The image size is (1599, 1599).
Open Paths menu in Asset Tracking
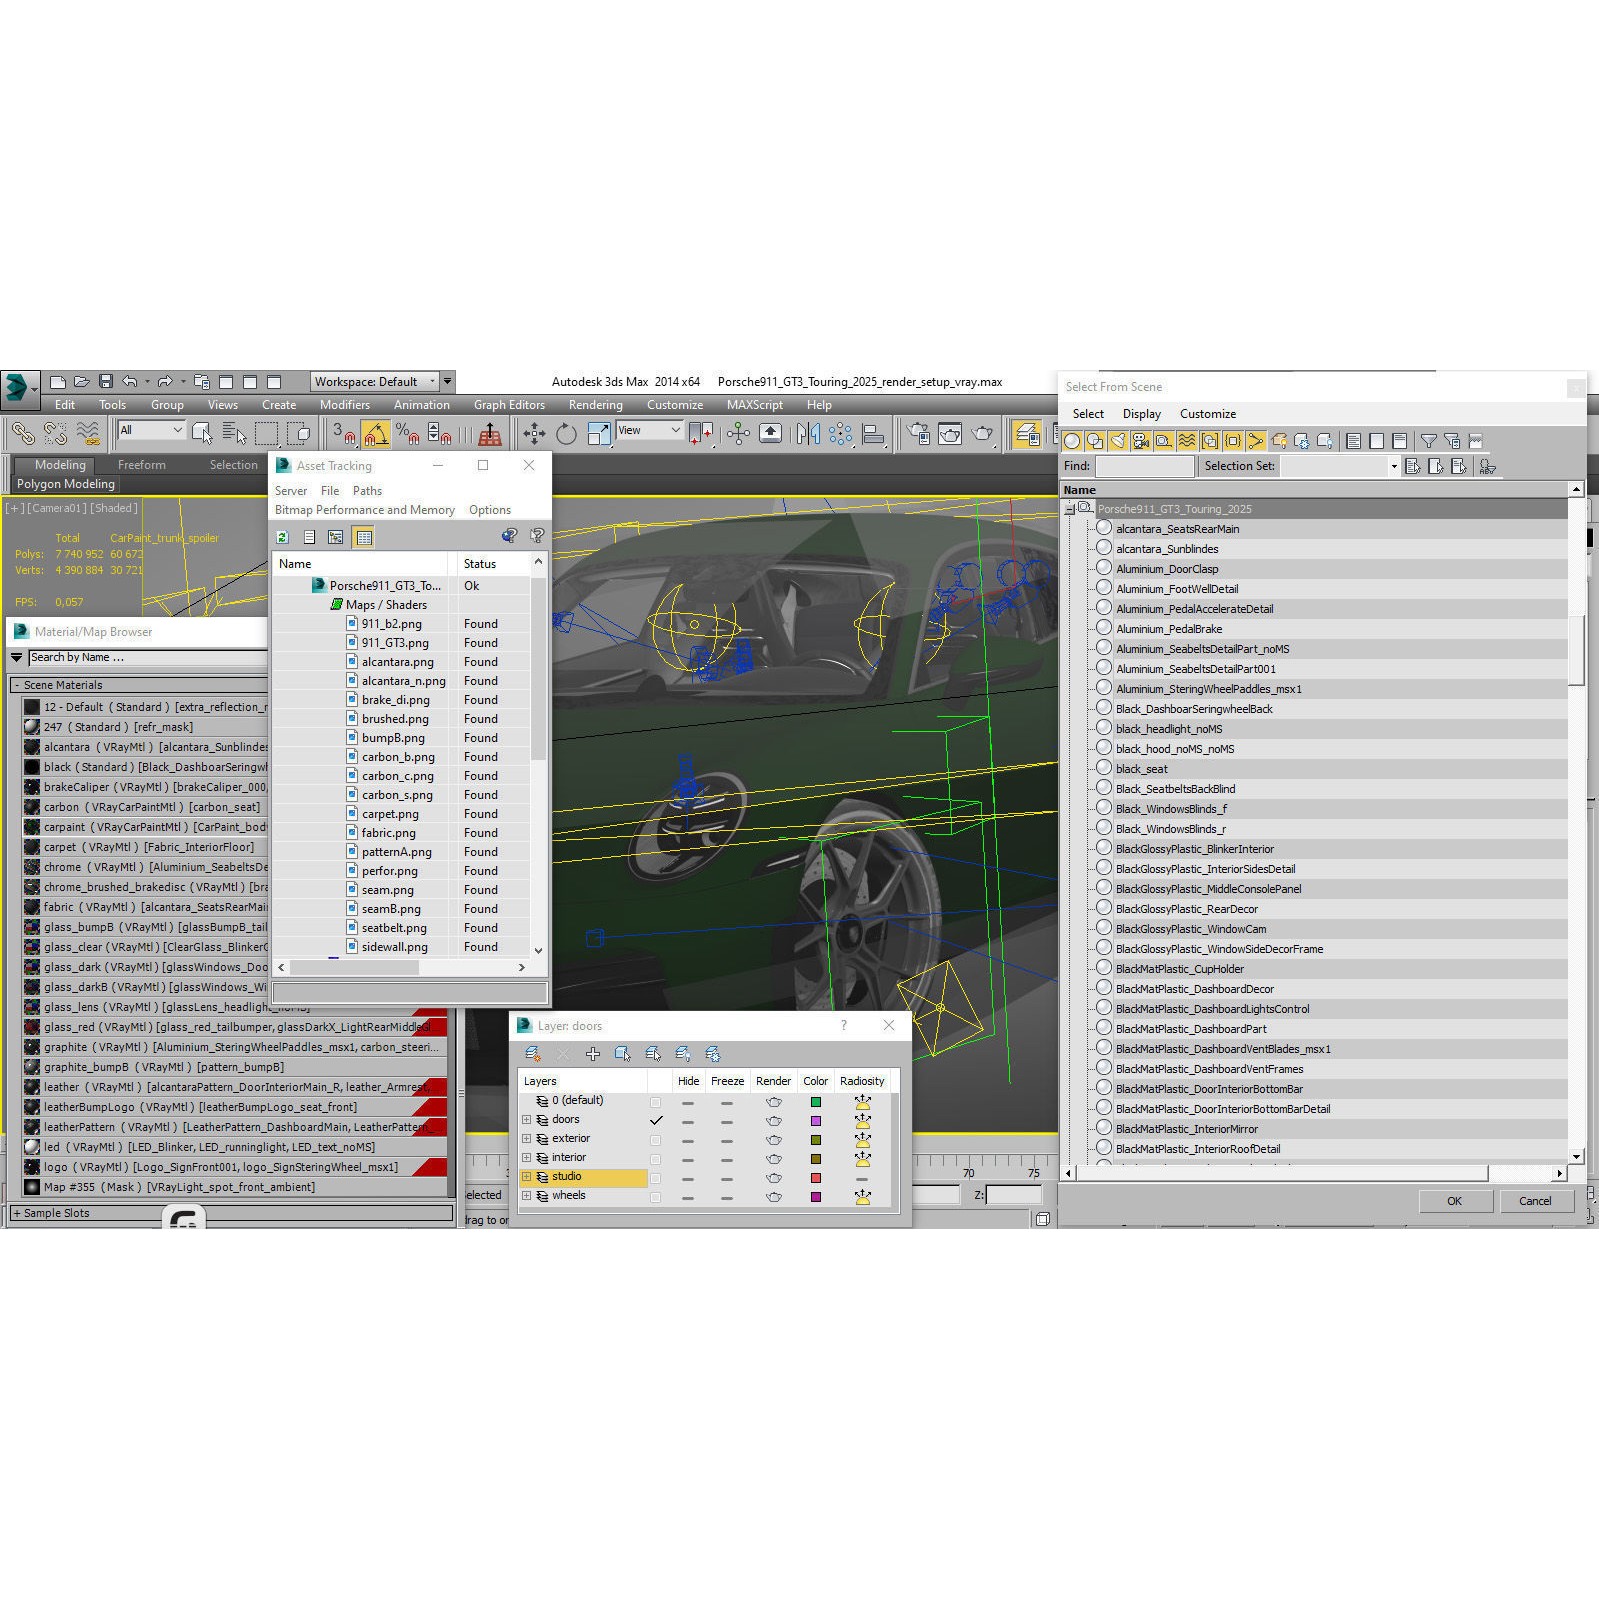coord(367,491)
